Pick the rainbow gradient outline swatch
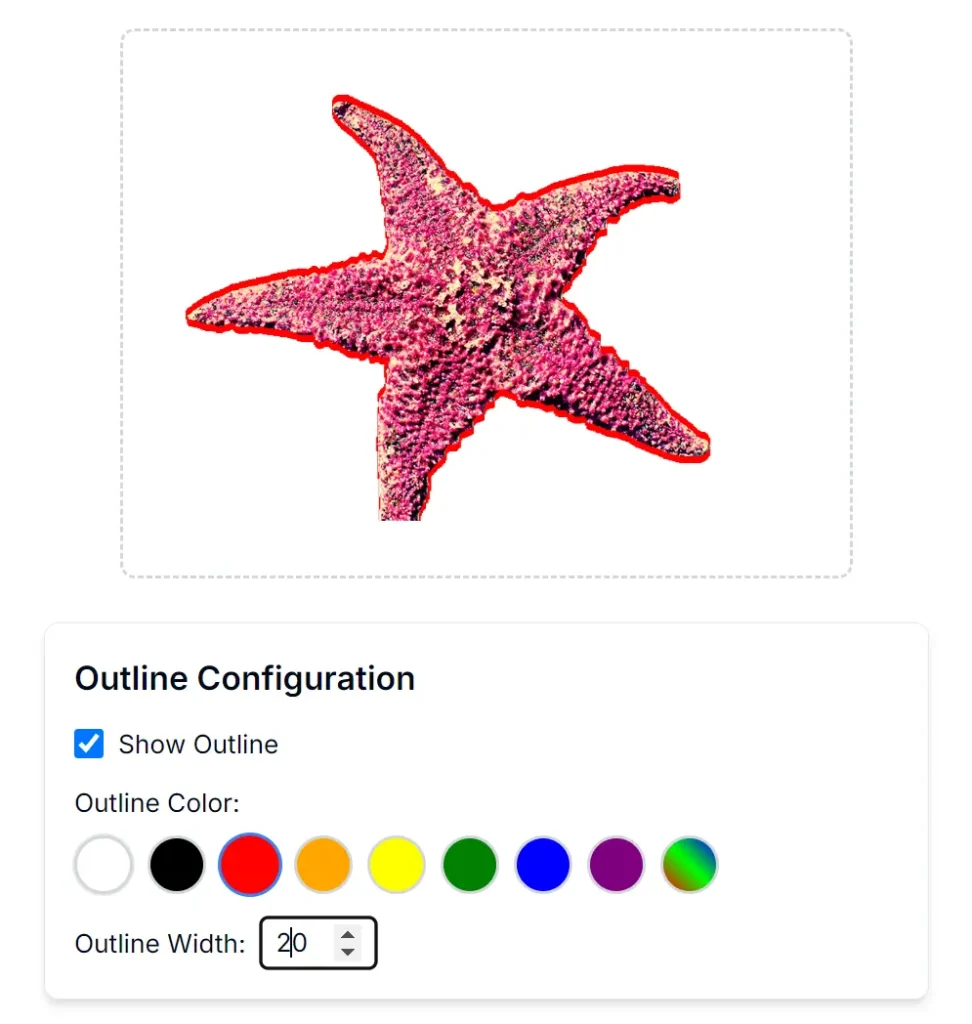This screenshot has width=972, height=1024. click(688, 864)
